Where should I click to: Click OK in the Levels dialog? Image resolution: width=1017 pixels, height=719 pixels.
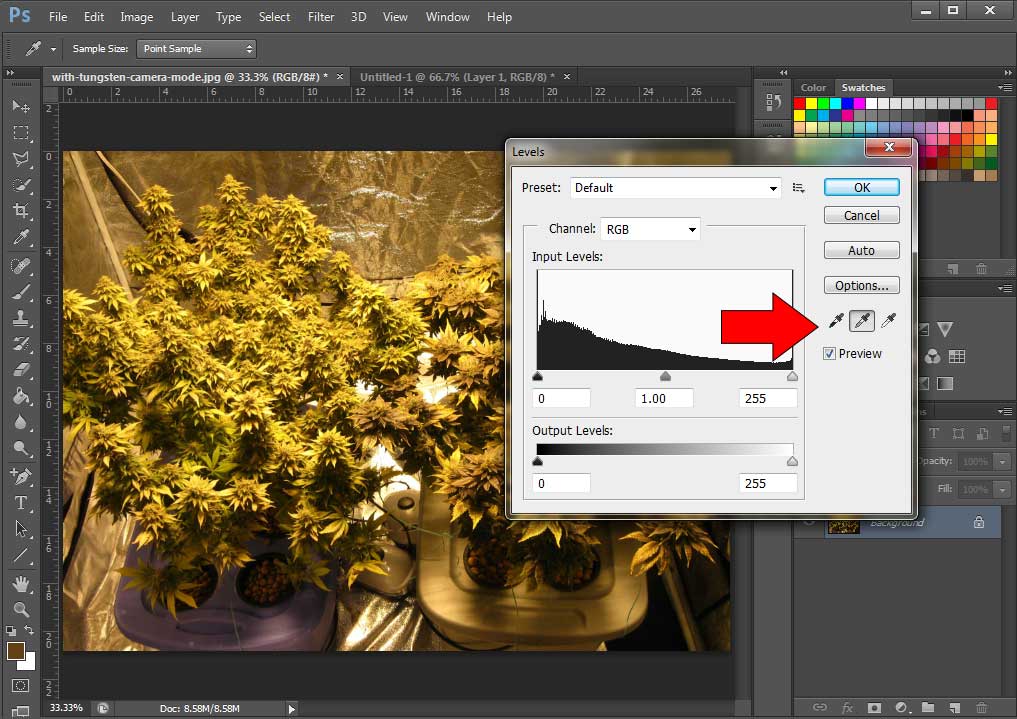point(861,187)
